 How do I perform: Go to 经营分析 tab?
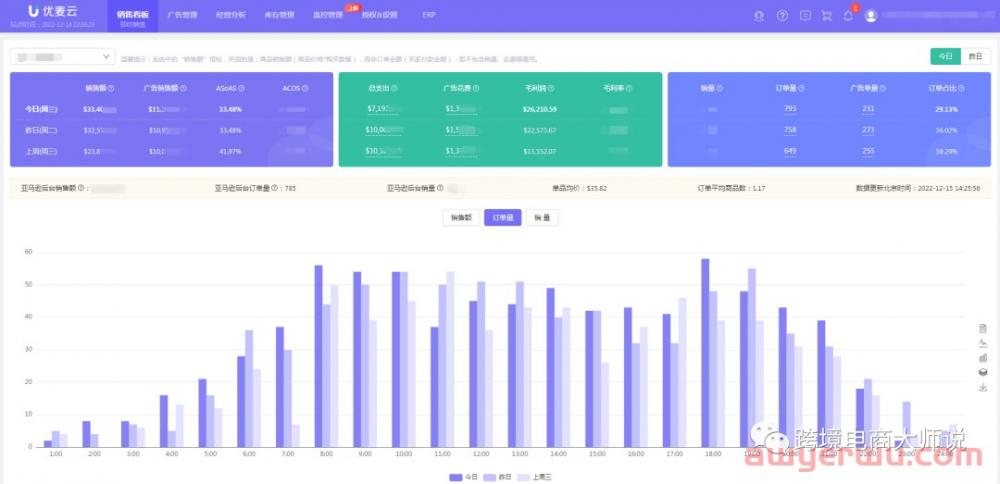[x=231, y=15]
